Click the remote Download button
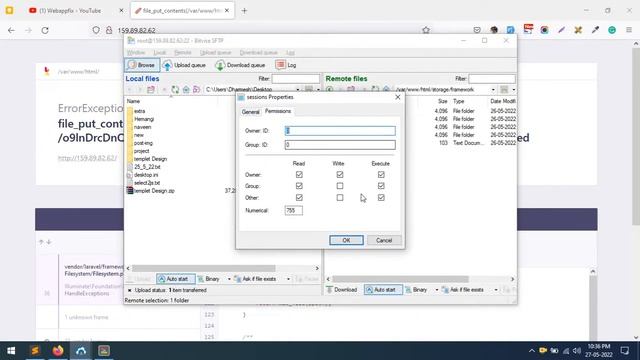 pos(342,289)
